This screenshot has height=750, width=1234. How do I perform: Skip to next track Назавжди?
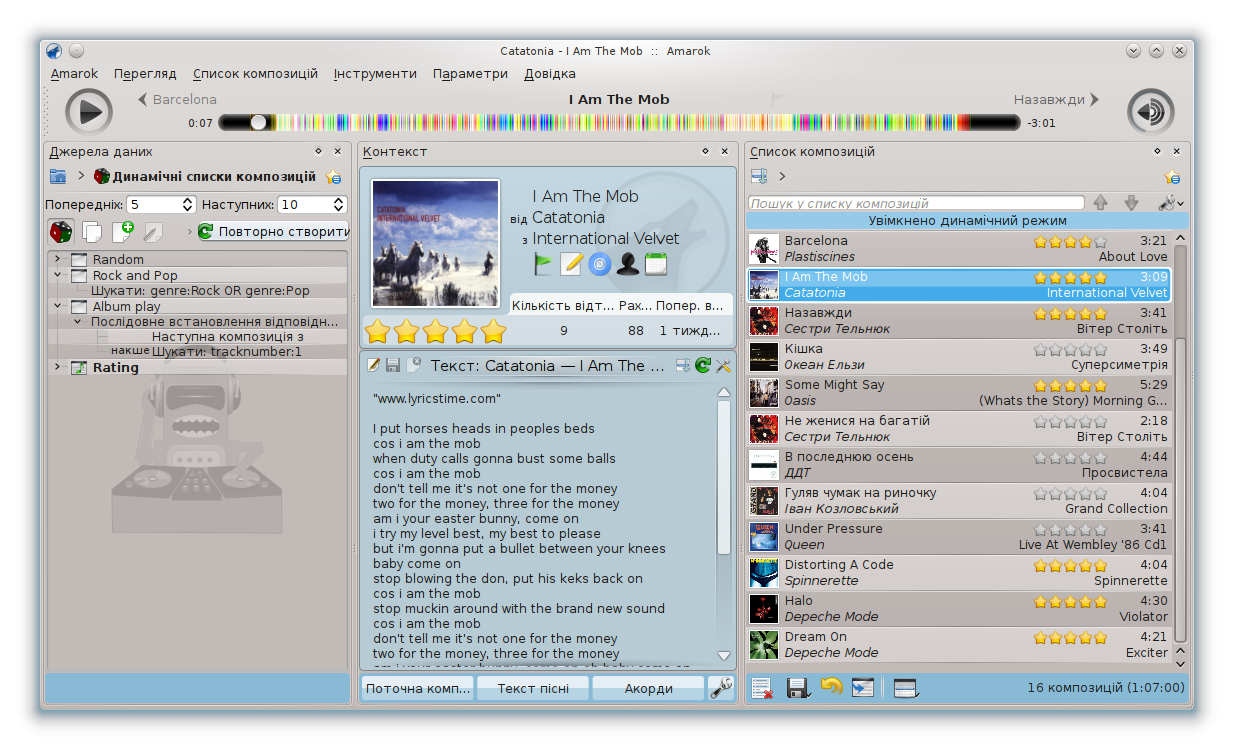coord(1057,99)
